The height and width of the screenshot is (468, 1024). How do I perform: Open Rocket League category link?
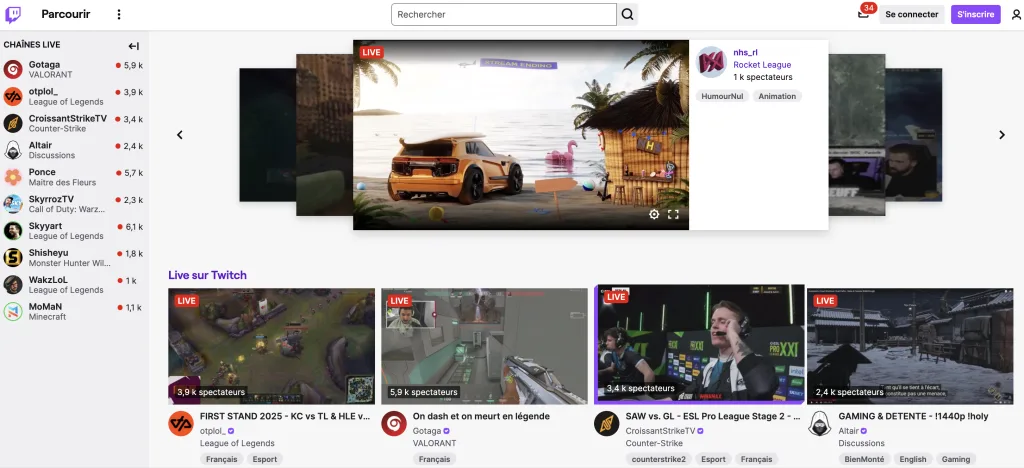pos(762,65)
